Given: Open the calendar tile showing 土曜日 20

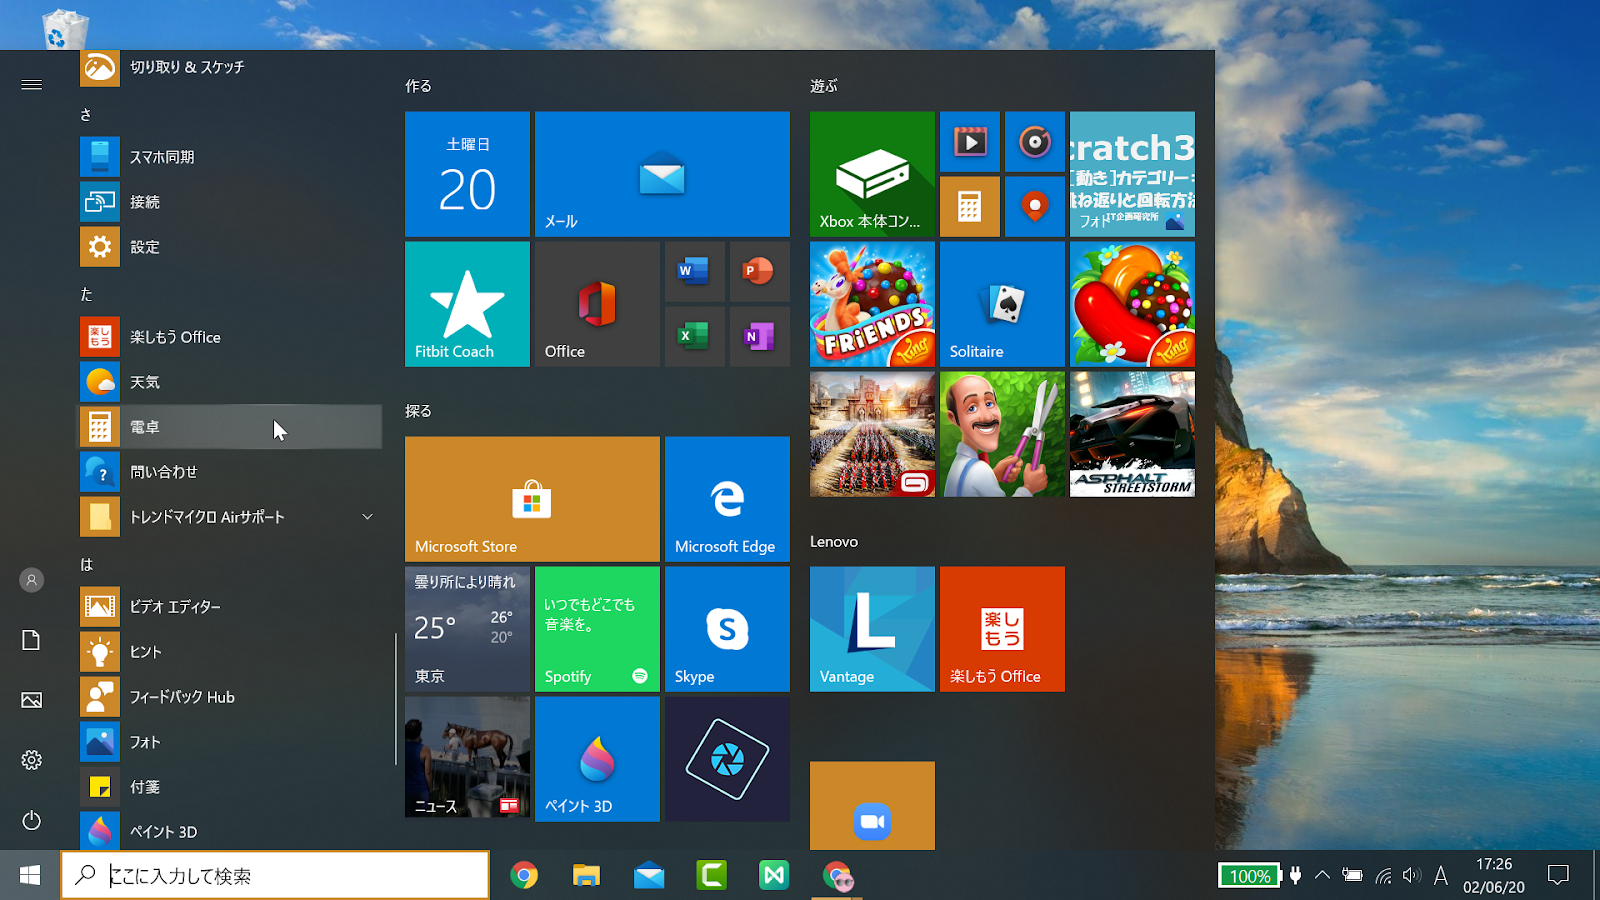Looking at the screenshot, I should pos(467,174).
